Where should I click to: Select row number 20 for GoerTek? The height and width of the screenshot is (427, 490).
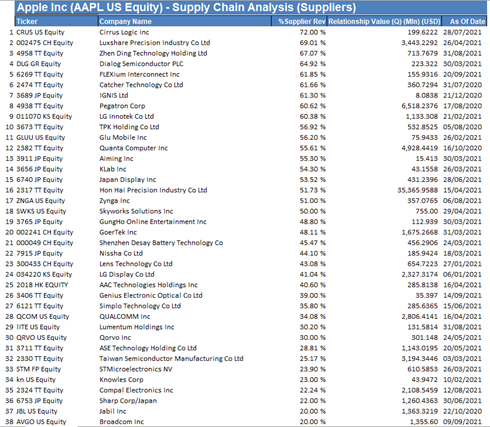[x=9, y=232]
